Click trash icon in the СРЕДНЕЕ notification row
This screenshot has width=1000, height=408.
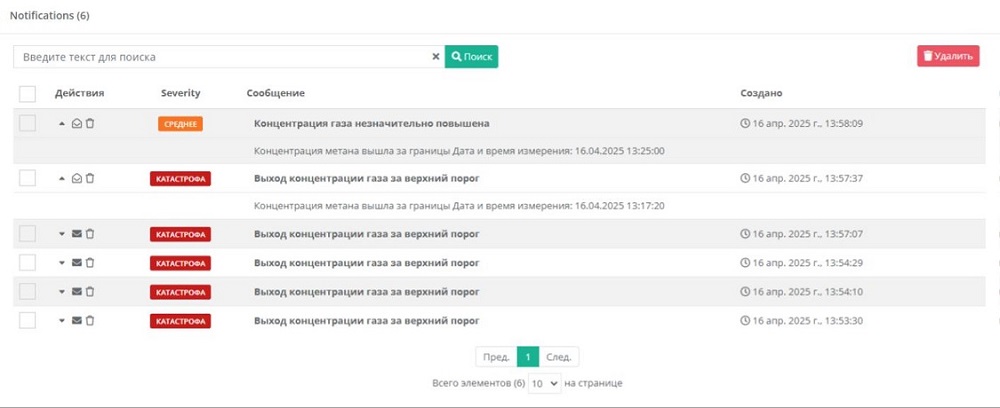tap(90, 124)
